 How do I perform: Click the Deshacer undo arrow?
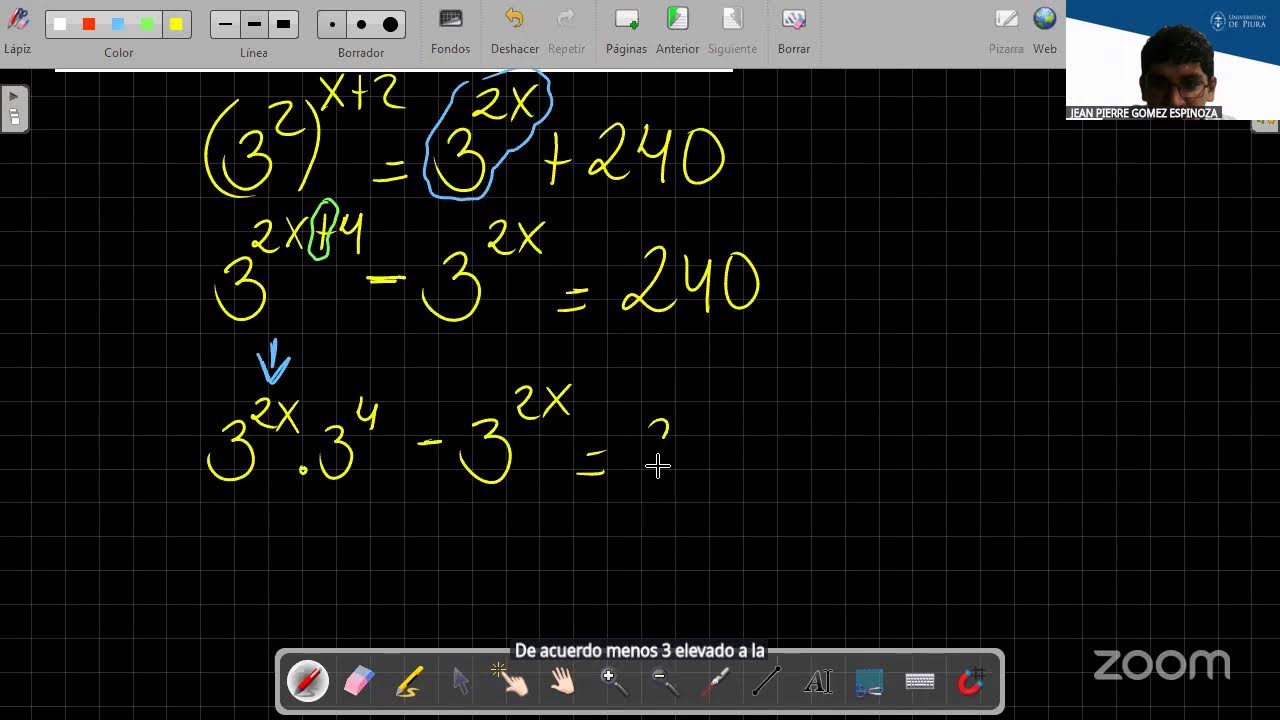514,30
